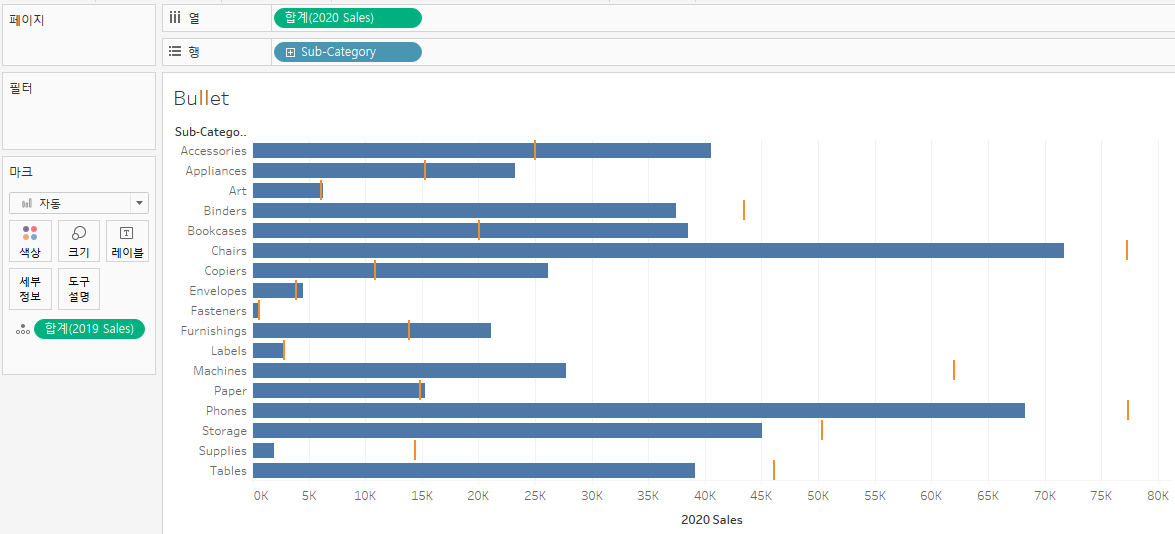This screenshot has width=1175, height=534.
Task: Select the Machines row label
Action: (220, 371)
